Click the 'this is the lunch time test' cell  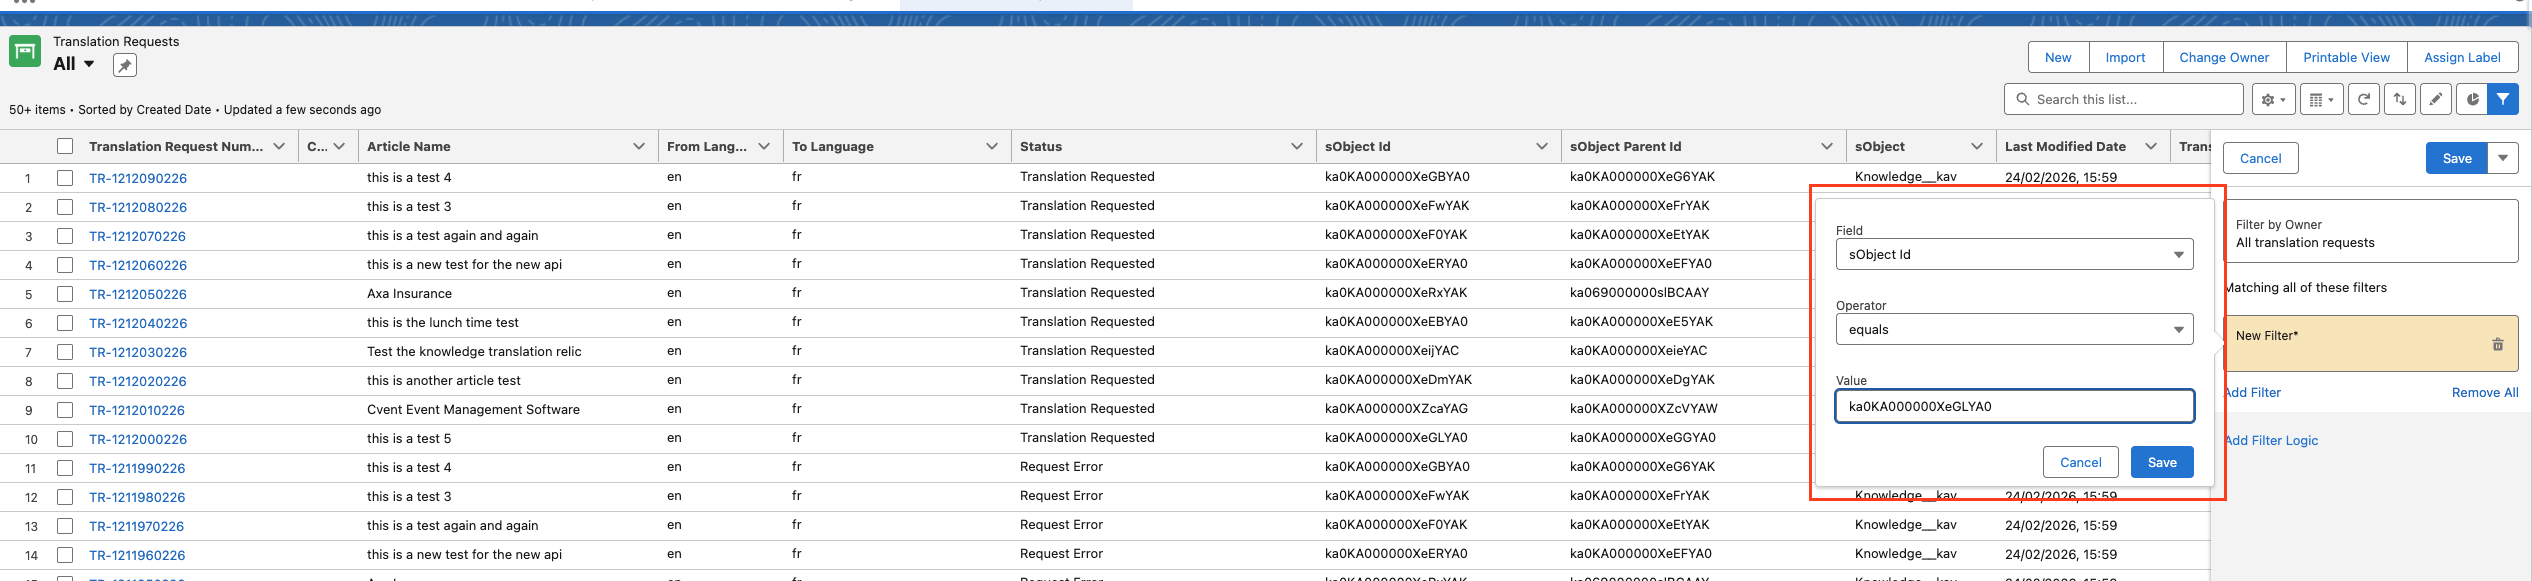coord(442,322)
